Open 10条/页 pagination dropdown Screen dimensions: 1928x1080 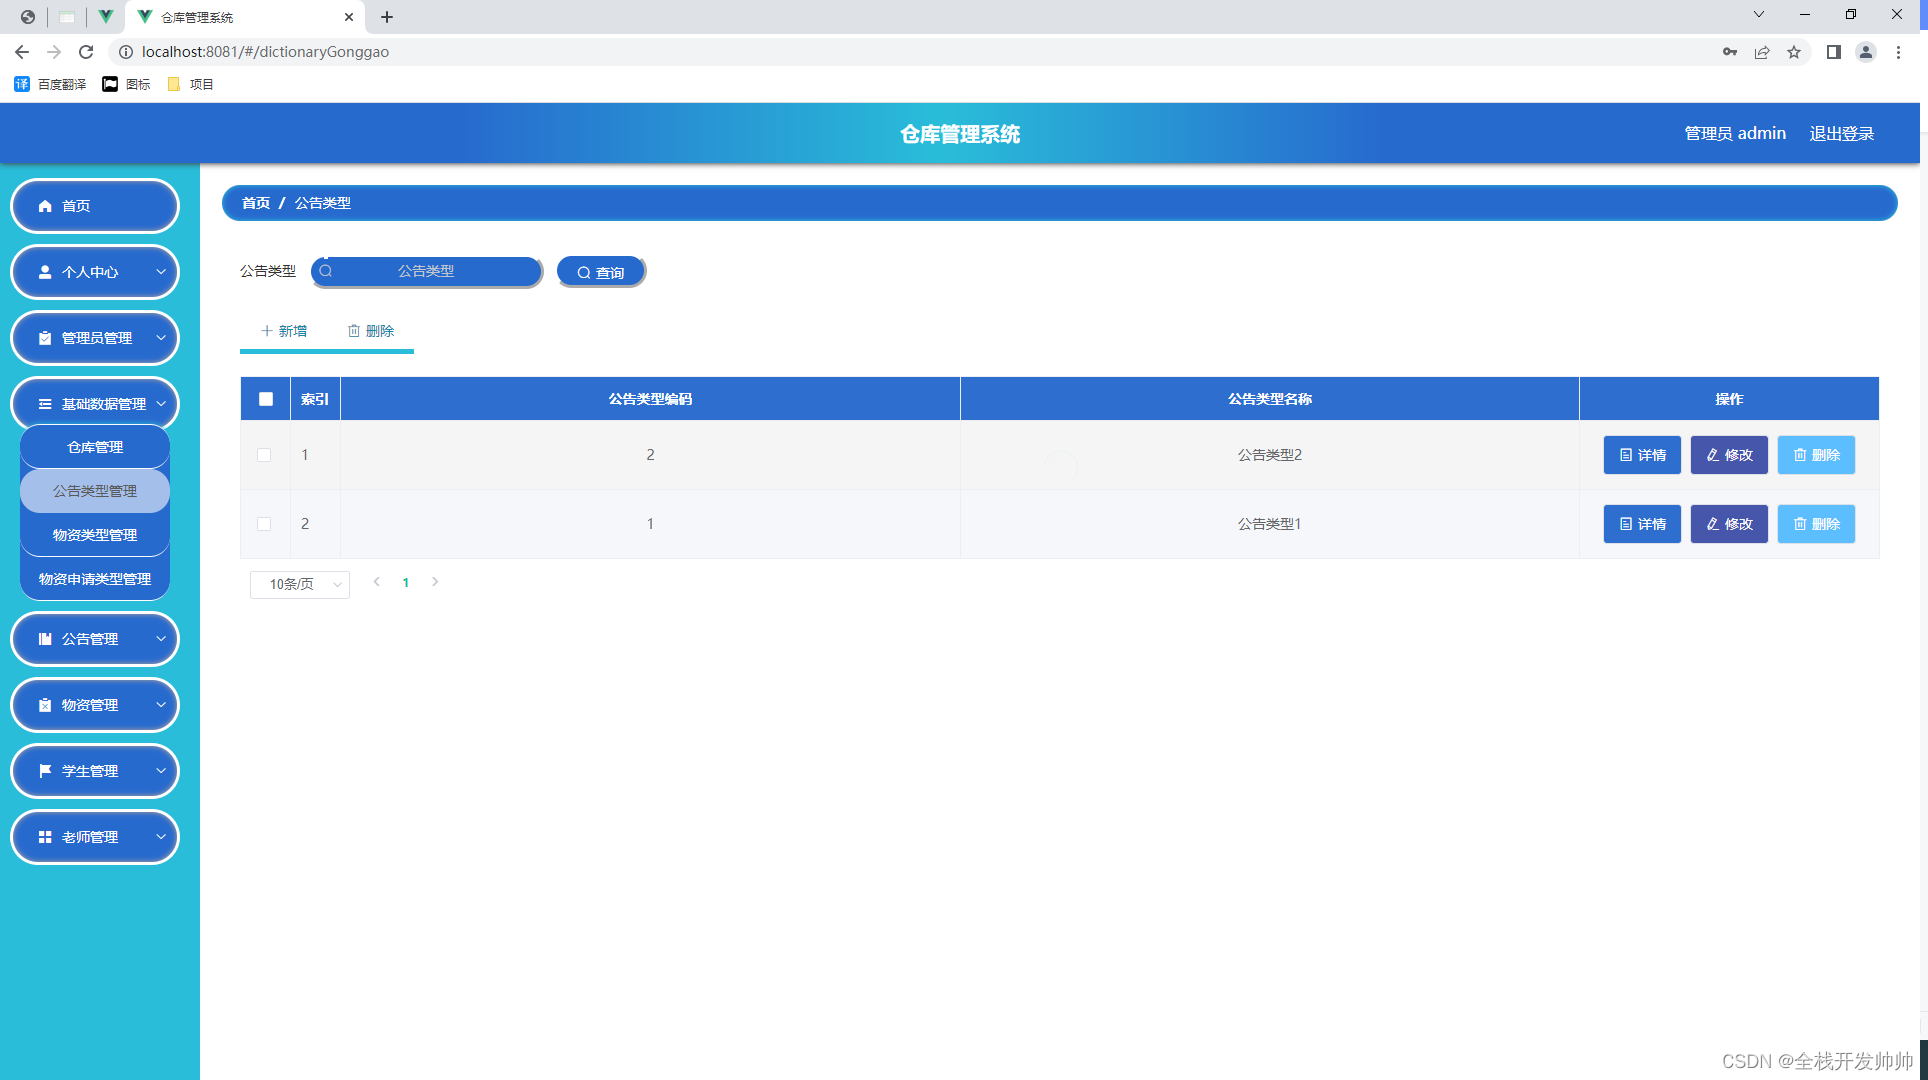[x=298, y=582]
